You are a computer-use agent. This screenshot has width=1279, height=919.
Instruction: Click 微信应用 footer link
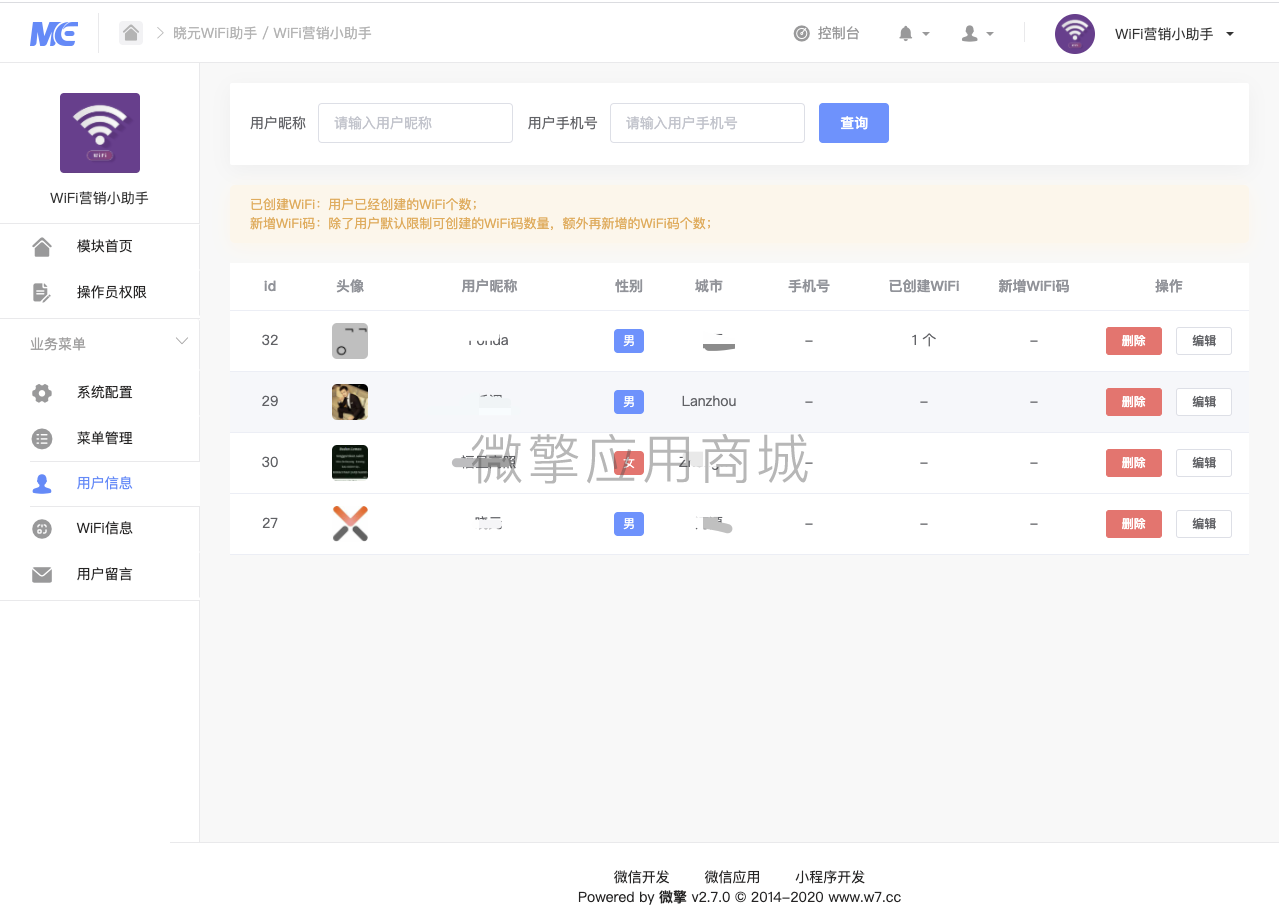(x=732, y=877)
